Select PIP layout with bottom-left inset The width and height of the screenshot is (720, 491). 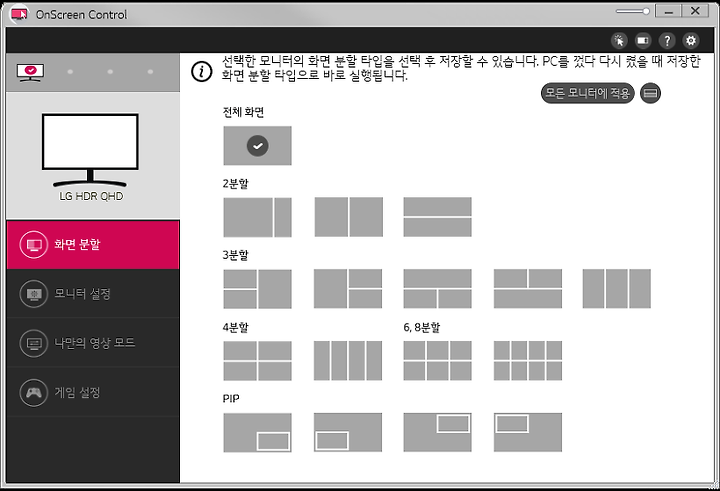click(348, 433)
